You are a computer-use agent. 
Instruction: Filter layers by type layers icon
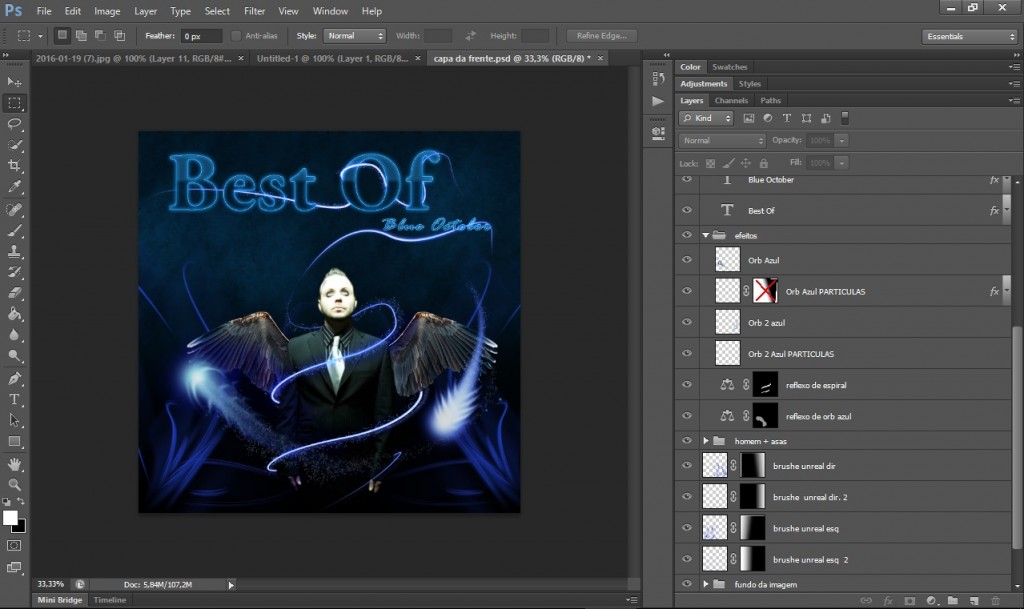787,118
